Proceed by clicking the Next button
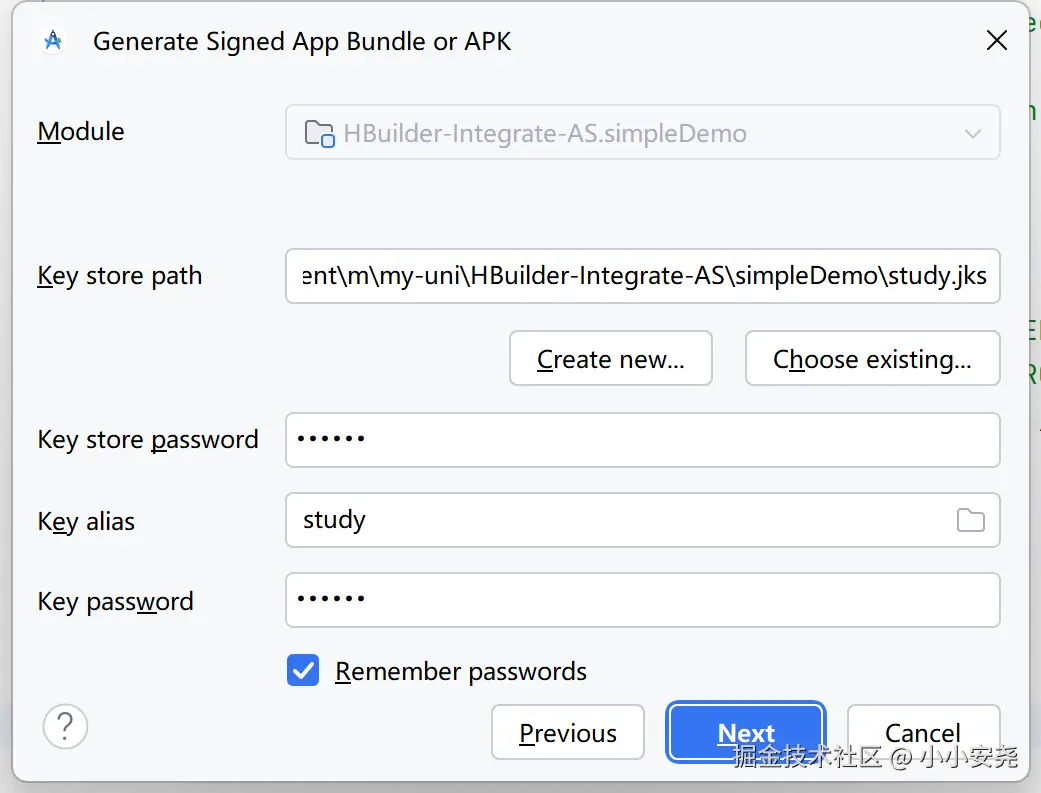The image size is (1041, 793). [746, 733]
